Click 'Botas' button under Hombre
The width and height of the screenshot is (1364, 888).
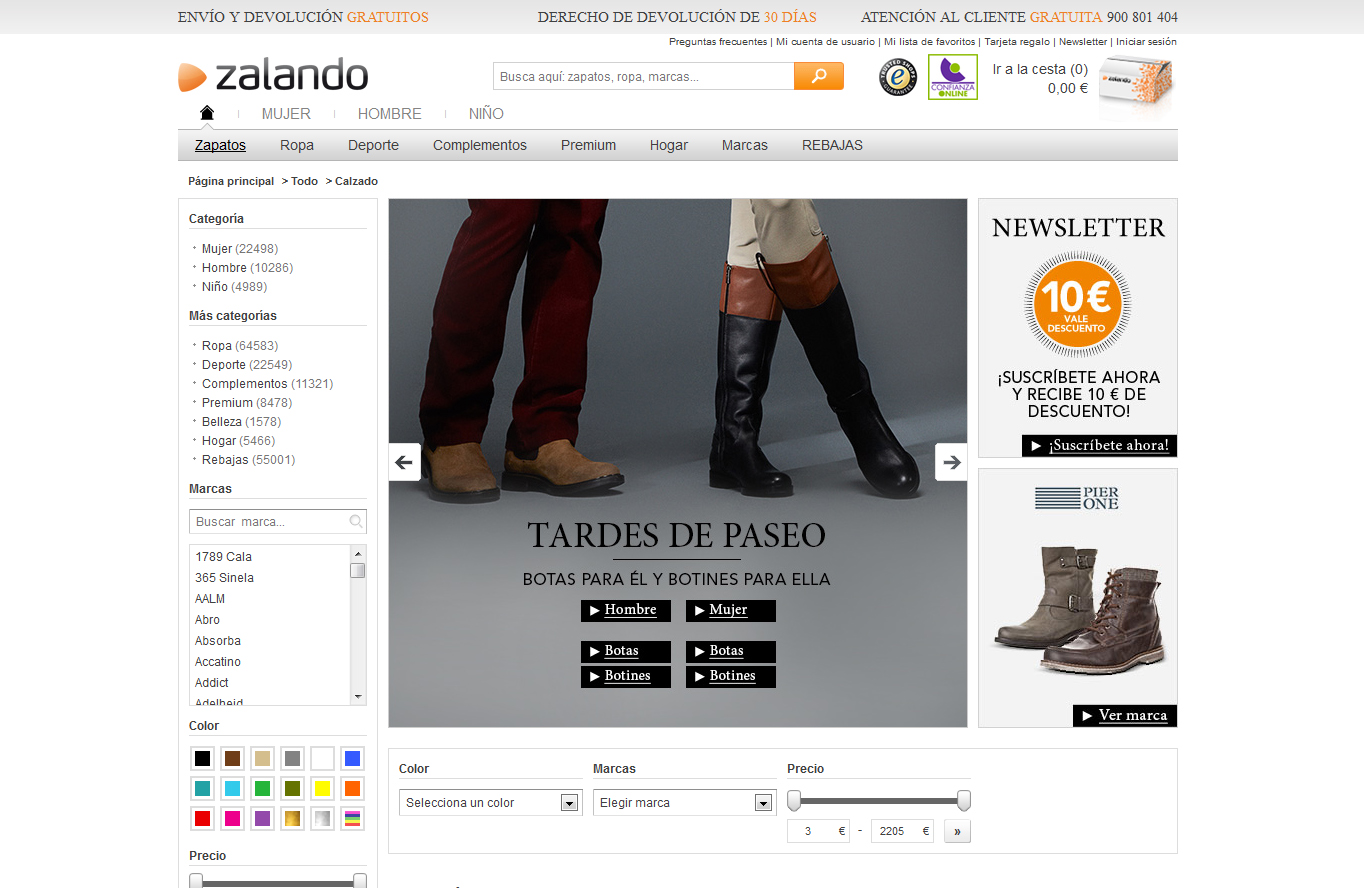pos(626,651)
